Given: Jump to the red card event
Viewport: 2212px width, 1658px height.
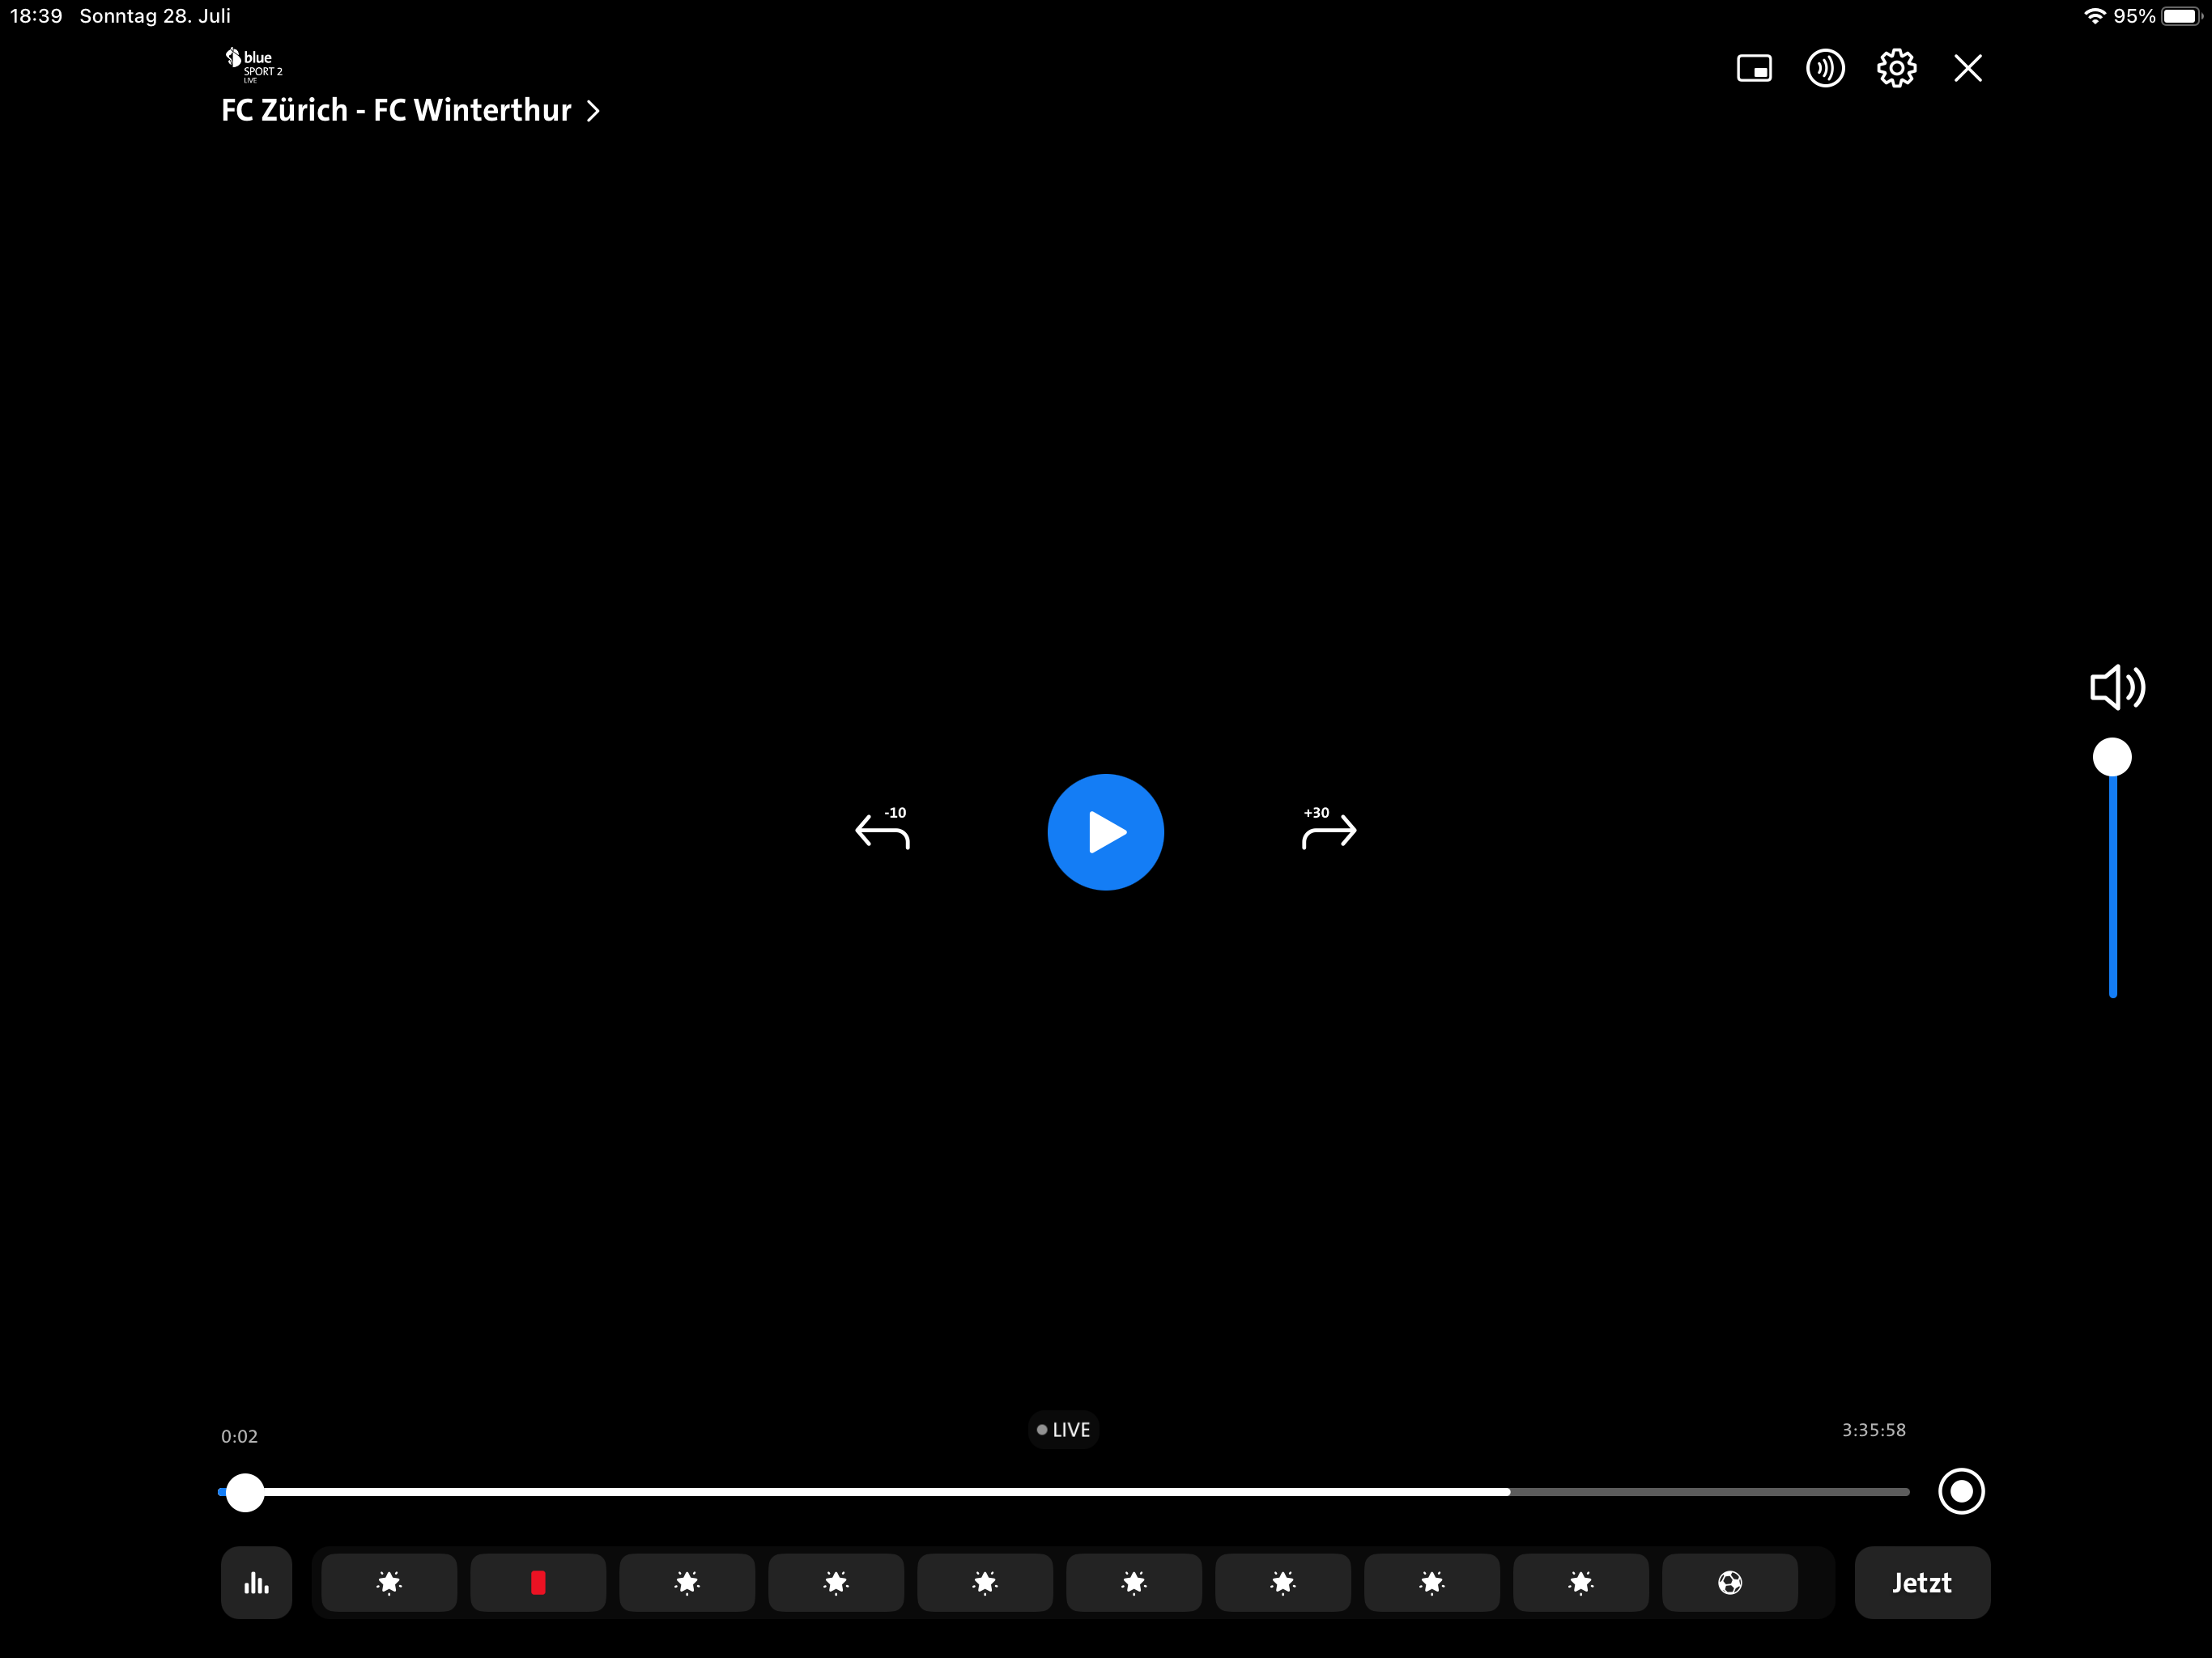Looking at the screenshot, I should pos(538,1582).
